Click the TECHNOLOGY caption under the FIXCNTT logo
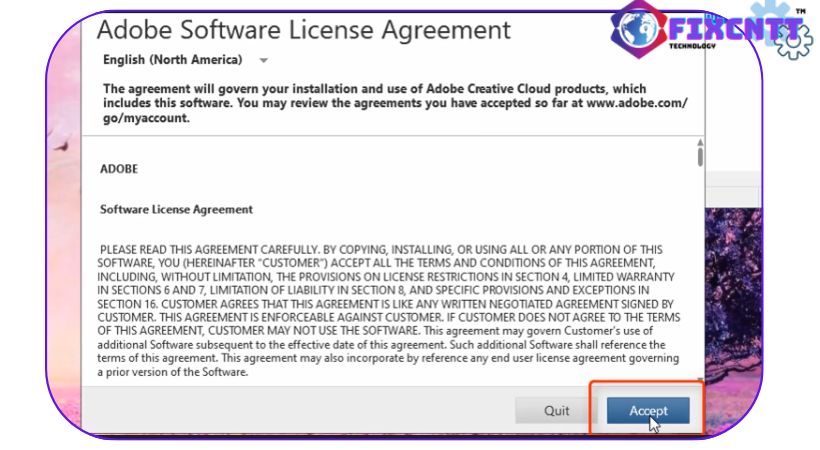The image size is (820, 450). 693,46
